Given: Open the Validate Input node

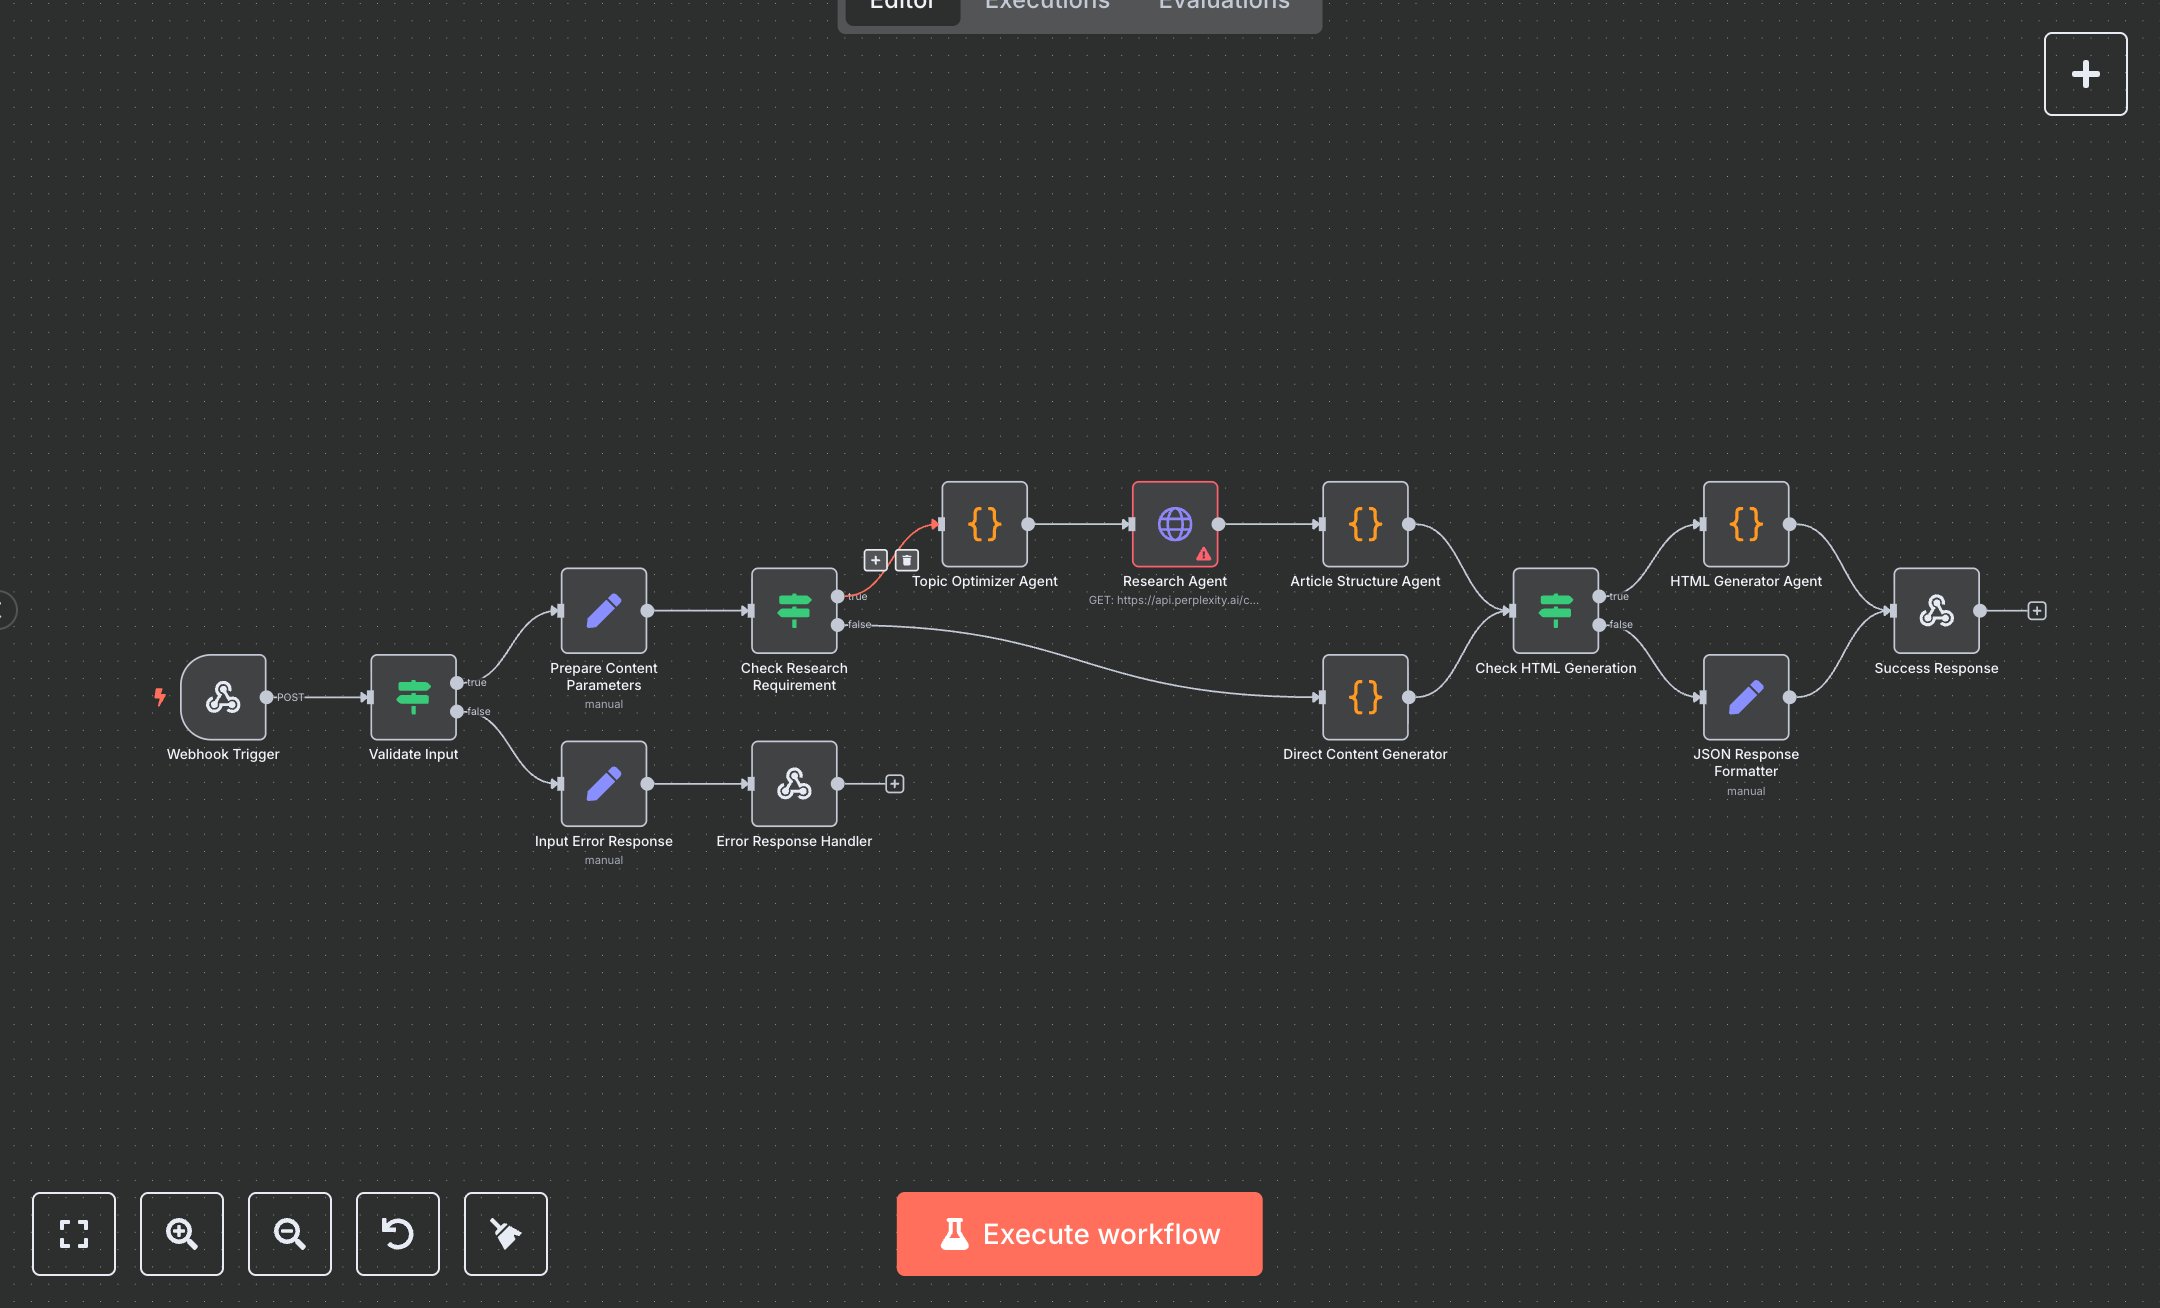Looking at the screenshot, I should (x=413, y=698).
